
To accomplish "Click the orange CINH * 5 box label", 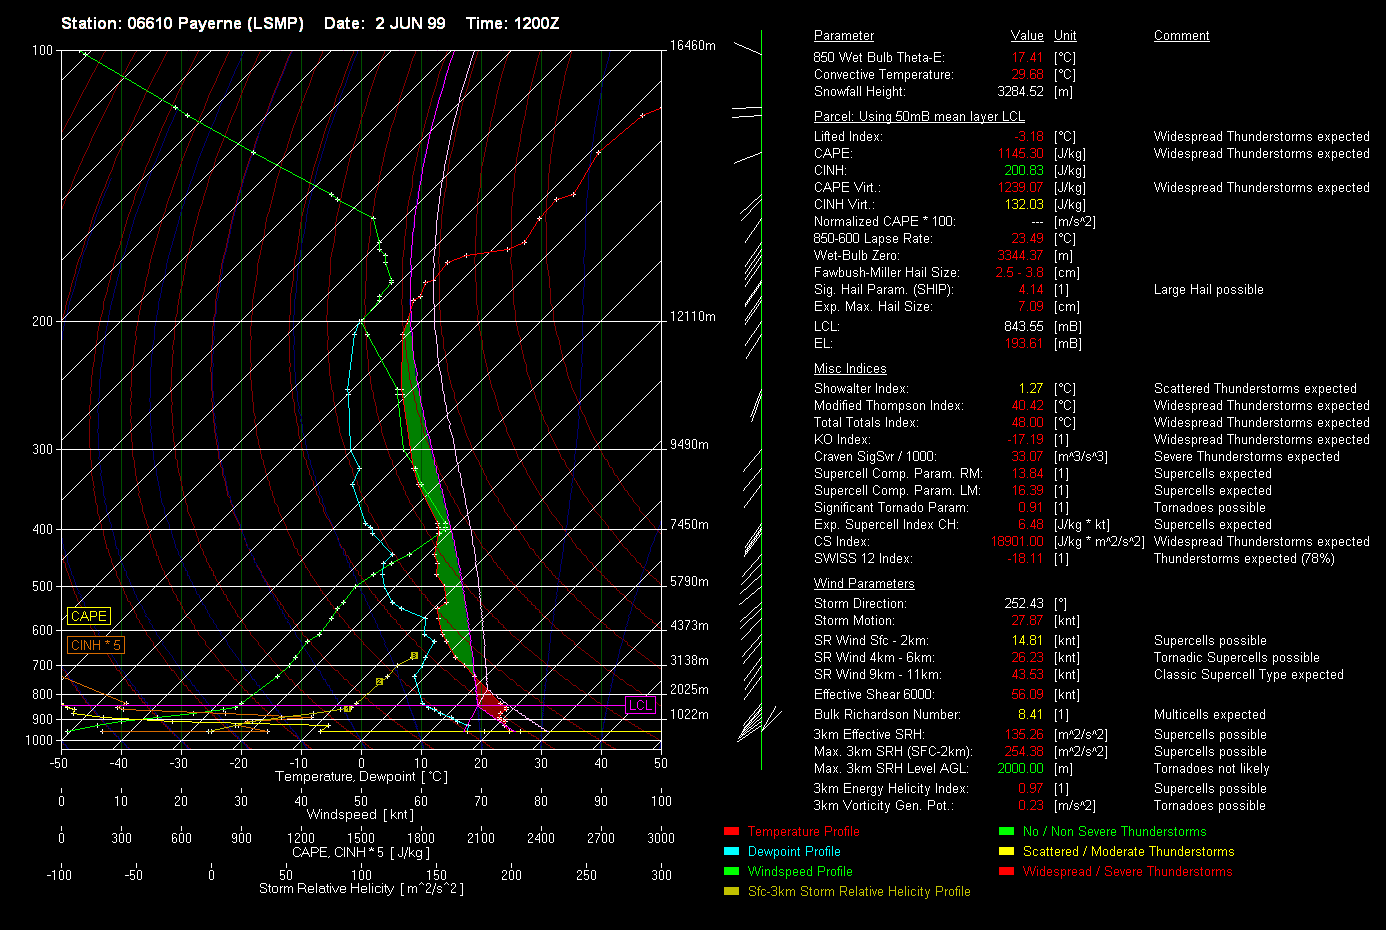I will click(x=95, y=646).
